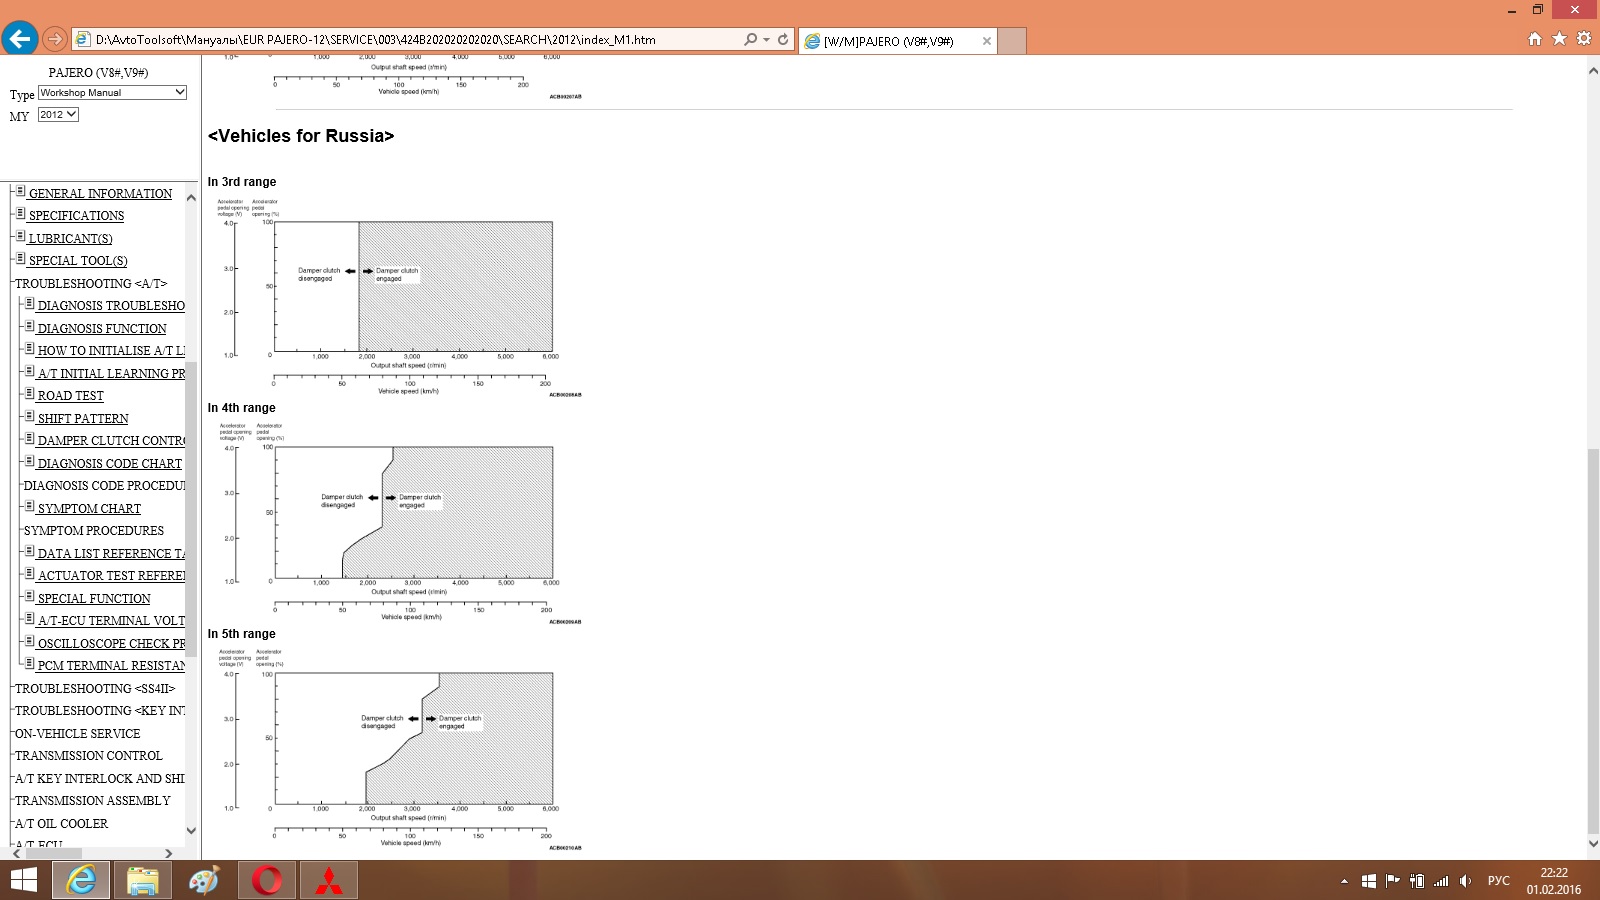
Task: Click the main page vertical scrollbar thumb
Action: pyautogui.click(x=1593, y=640)
